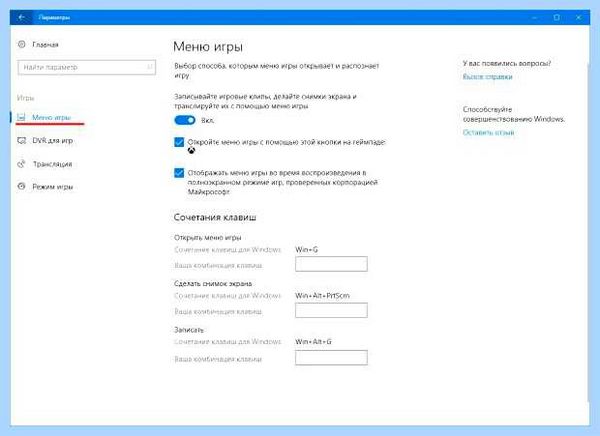Uncheck the open game bar via gamepad checkbox
This screenshot has width=600, height=436.
(x=179, y=142)
